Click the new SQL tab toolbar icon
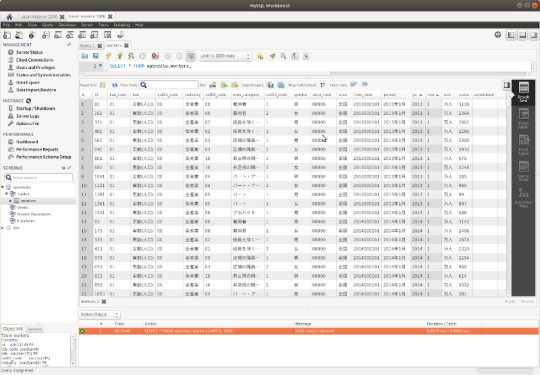This screenshot has width=540, height=375. pyautogui.click(x=7, y=35)
